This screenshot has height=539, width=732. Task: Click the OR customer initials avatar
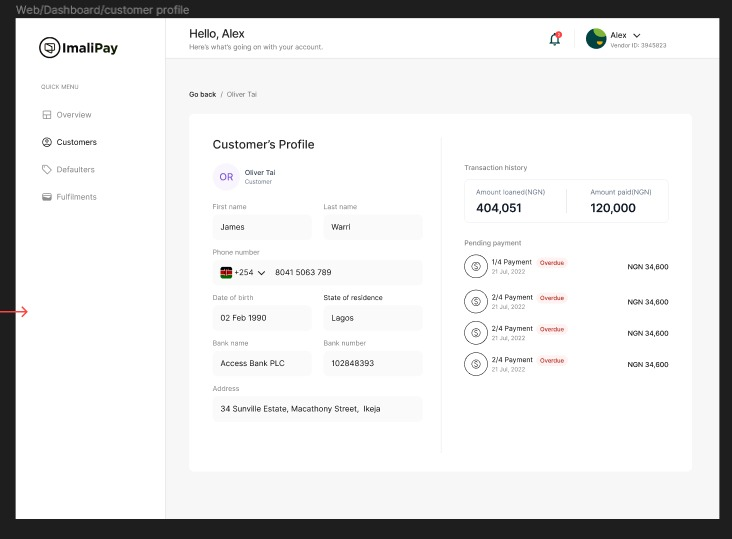[x=226, y=177]
